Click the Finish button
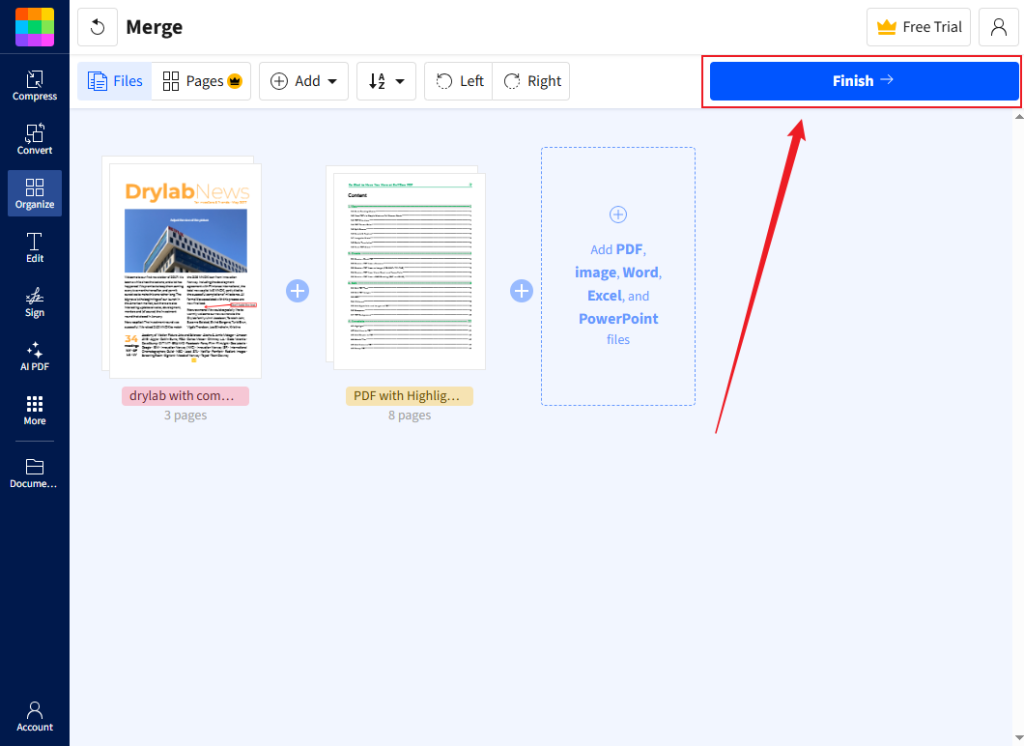Screen dimensions: 1024x746 point(862,81)
